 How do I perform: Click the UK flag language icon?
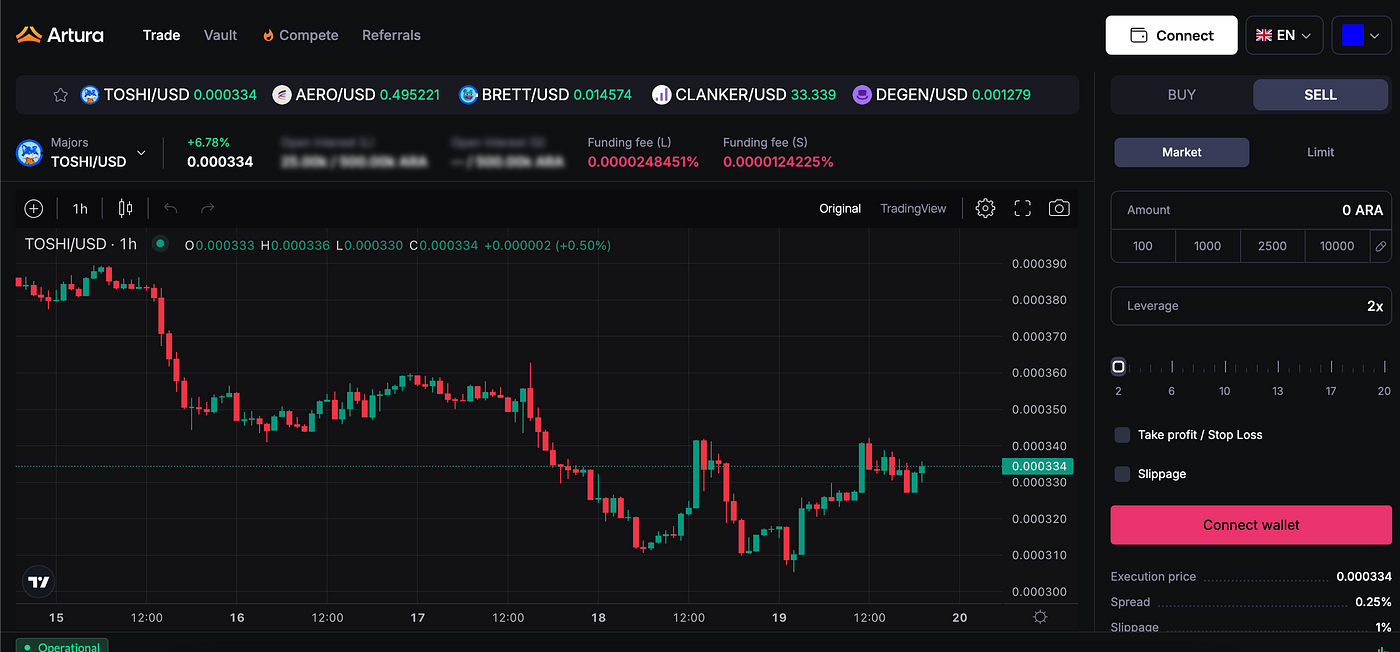pos(1264,35)
